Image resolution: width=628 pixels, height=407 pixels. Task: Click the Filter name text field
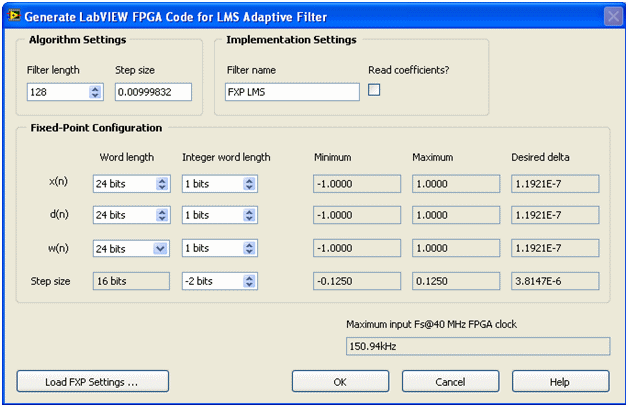click(291, 92)
